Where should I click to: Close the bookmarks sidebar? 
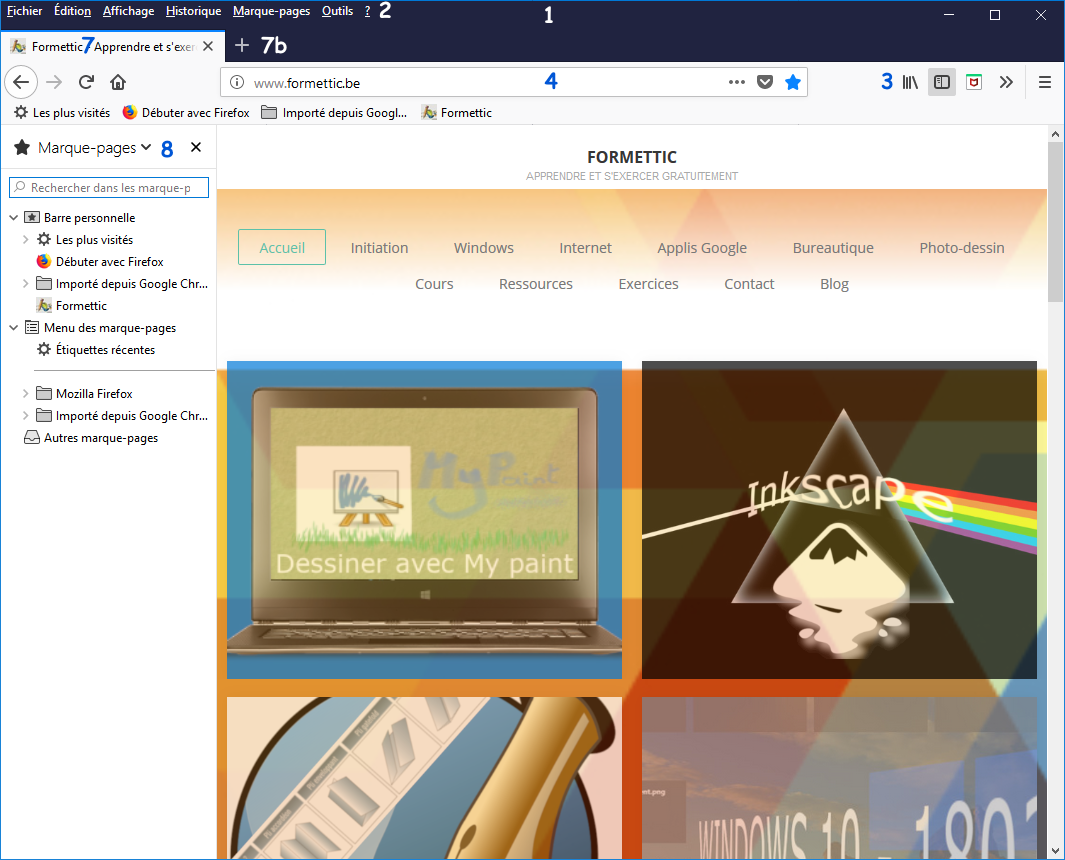click(196, 147)
